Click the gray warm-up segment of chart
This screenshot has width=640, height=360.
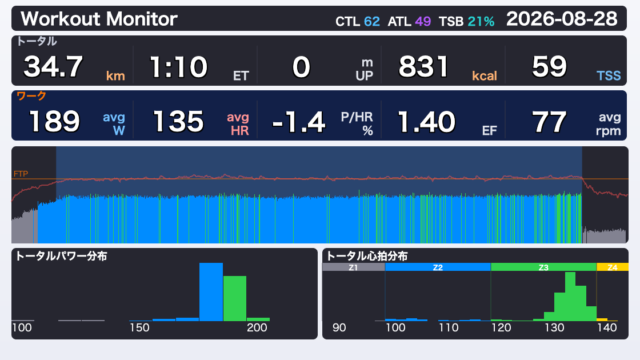pyautogui.click(x=24, y=227)
